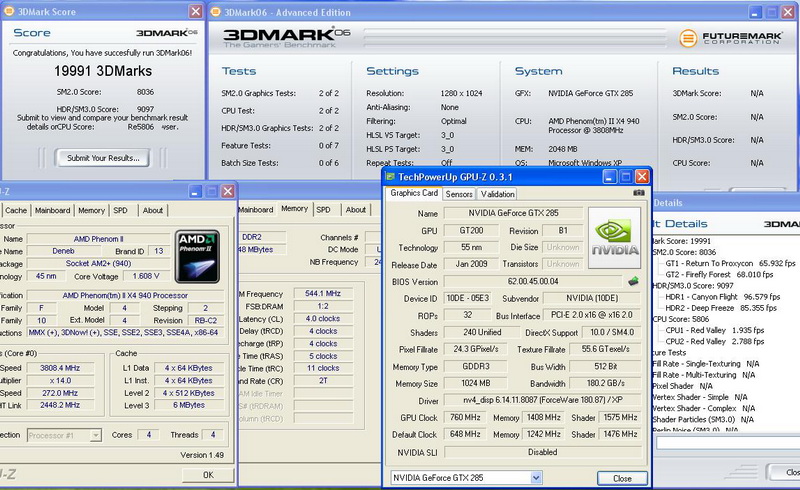The height and width of the screenshot is (490, 800).
Task: Click the GPU-Z title bar icon
Action: [390, 177]
